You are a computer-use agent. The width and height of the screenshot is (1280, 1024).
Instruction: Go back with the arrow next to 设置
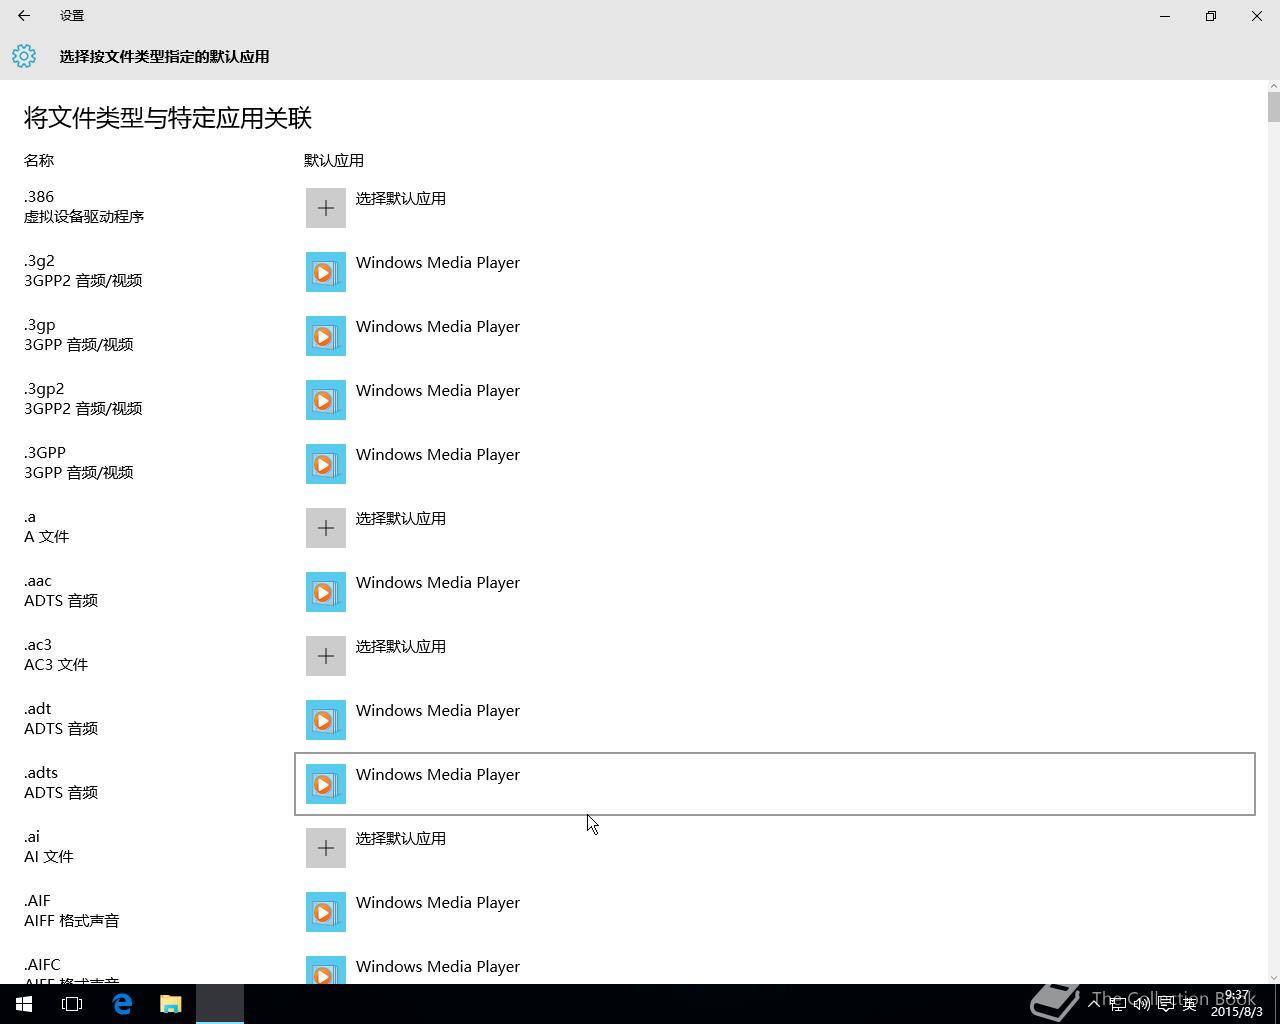pos(24,16)
